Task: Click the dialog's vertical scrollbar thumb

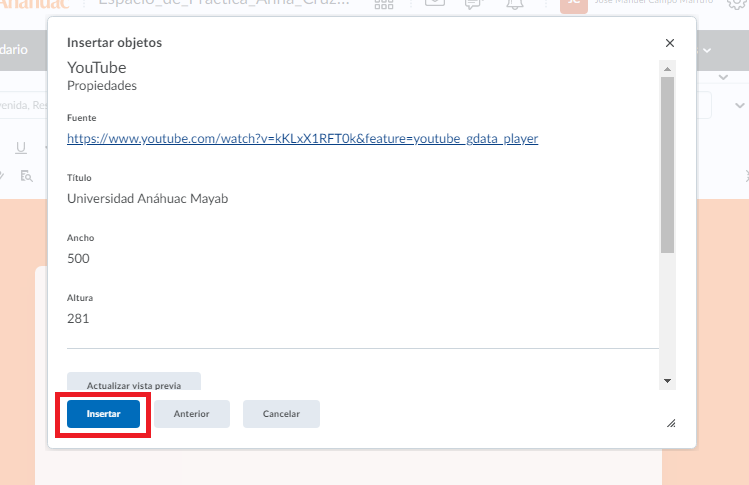Action: pos(667,165)
